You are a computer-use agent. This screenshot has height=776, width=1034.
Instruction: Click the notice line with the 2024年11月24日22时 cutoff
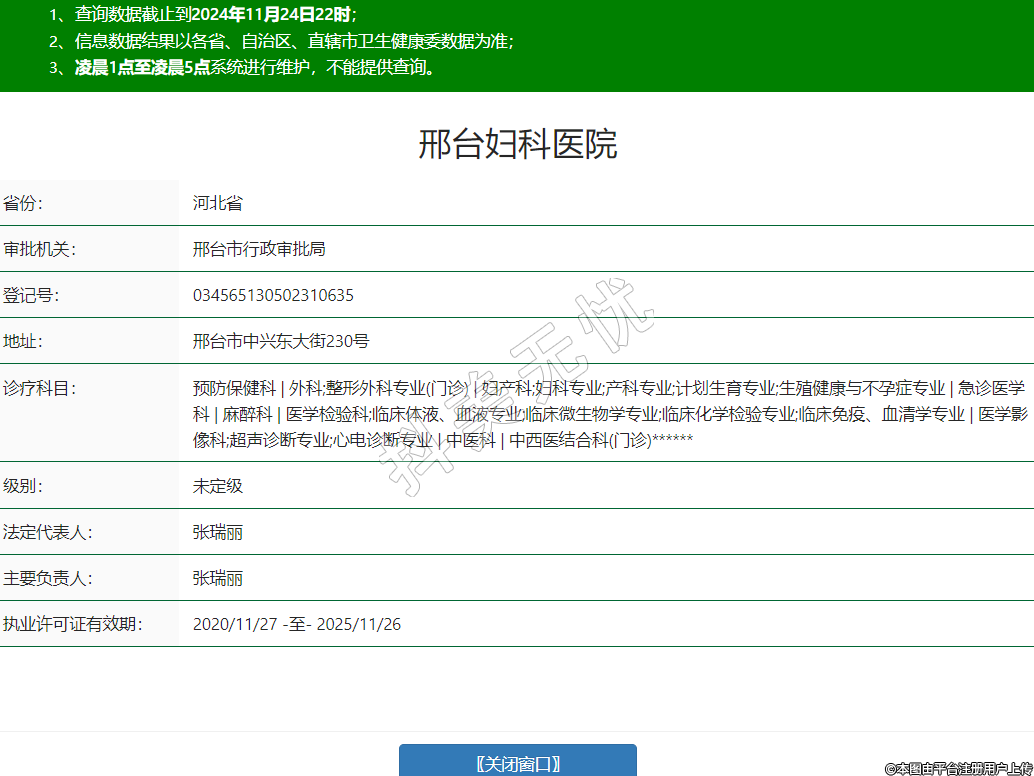203,15
